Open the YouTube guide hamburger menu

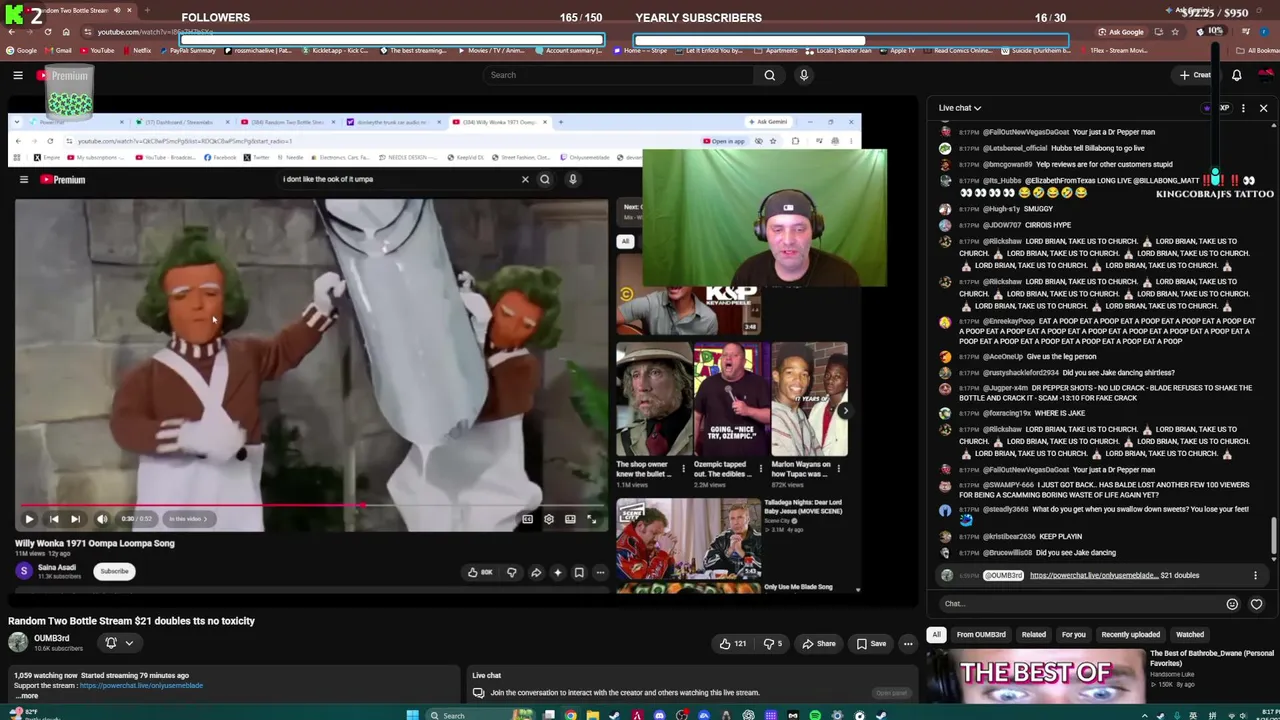pos(18,75)
